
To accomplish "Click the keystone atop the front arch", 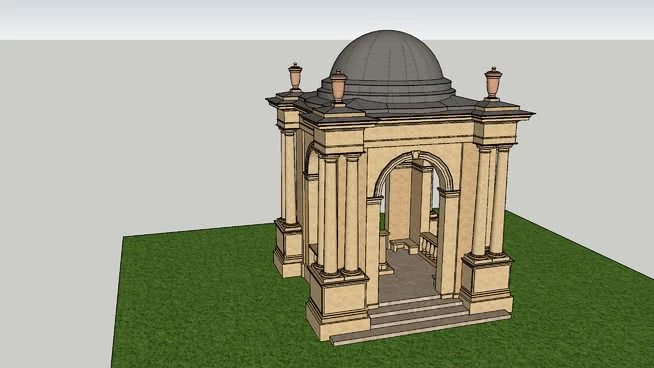I will pos(415,155).
